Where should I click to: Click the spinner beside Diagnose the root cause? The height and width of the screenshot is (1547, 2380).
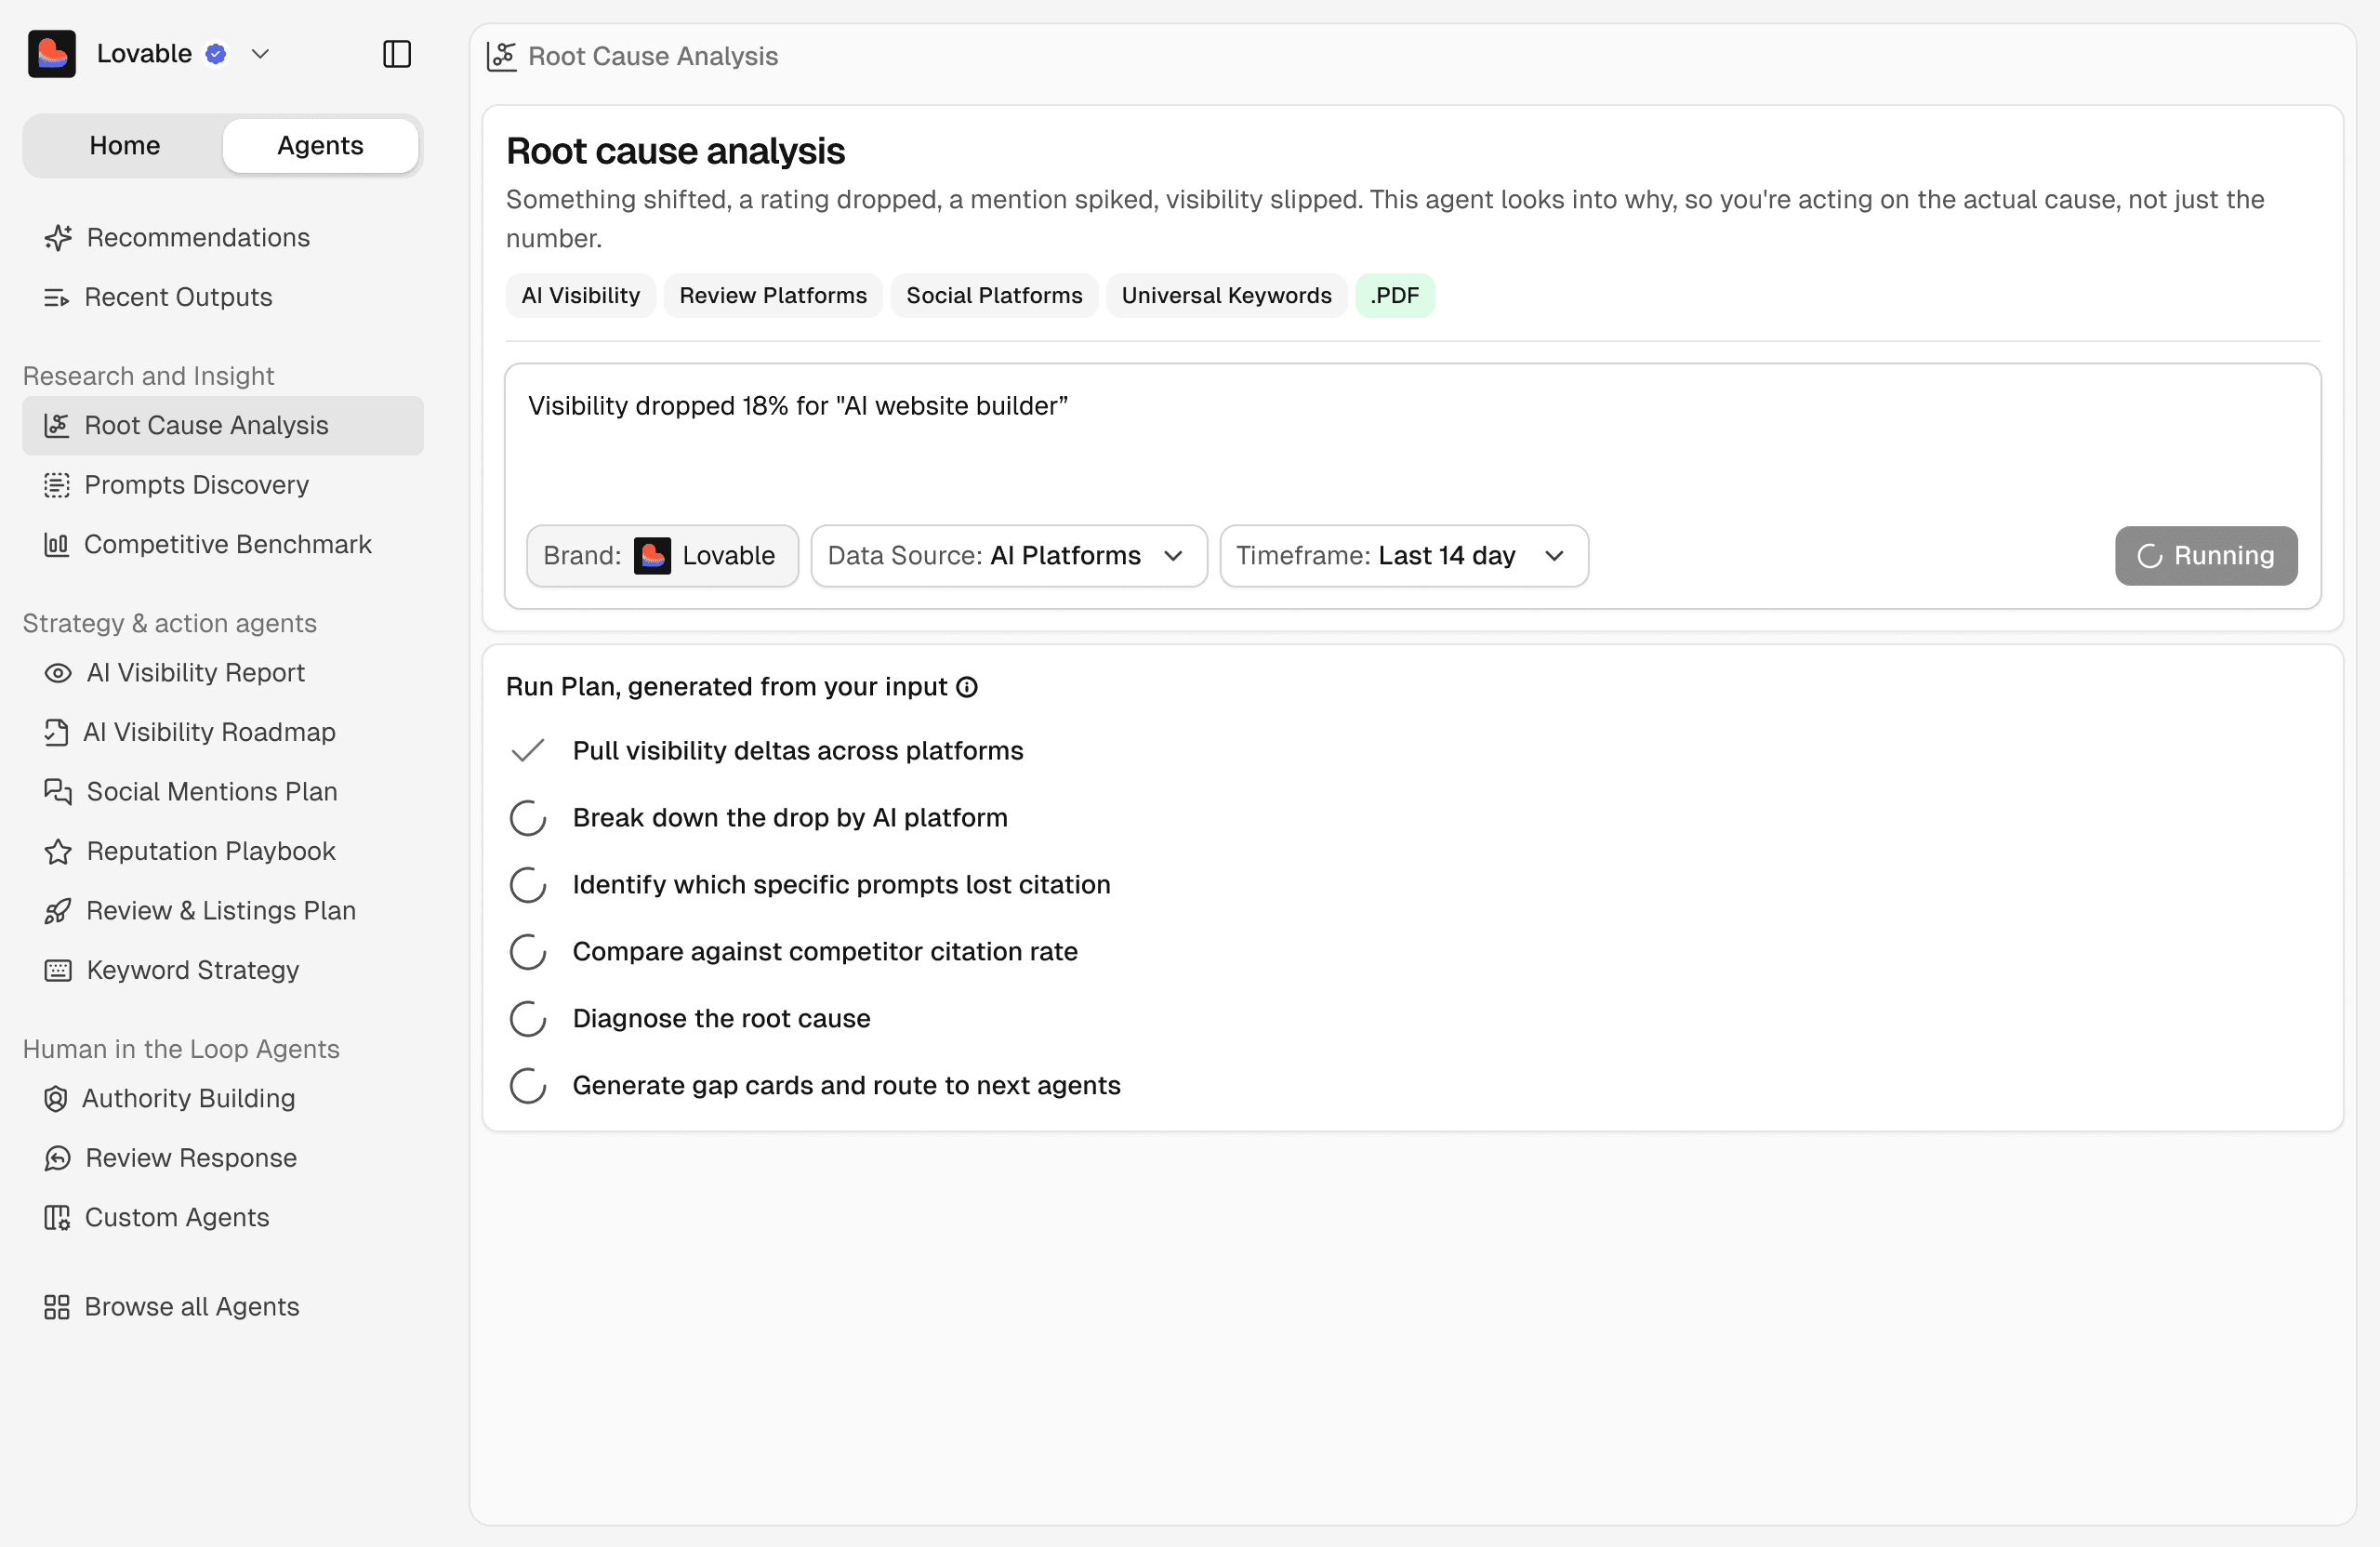(x=528, y=1019)
